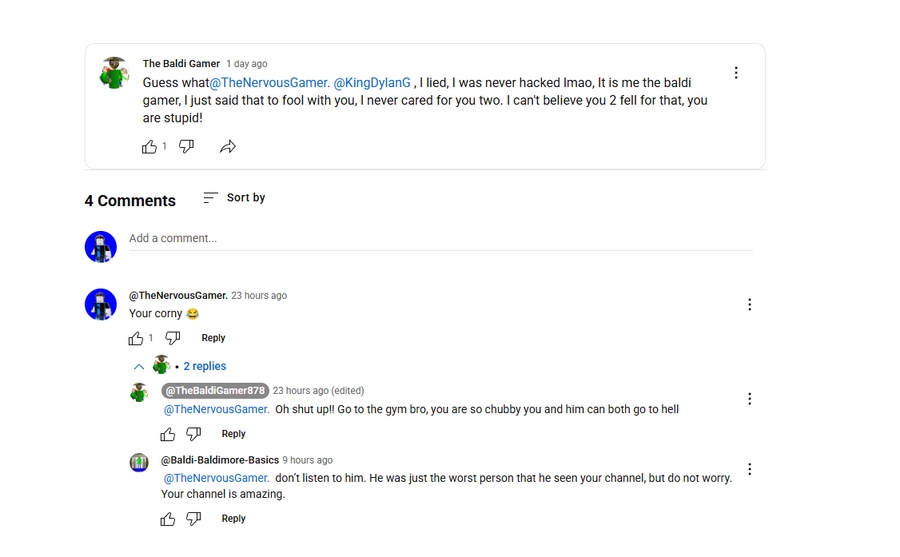This screenshot has height=557, width=900.
Task: Like TheBaldiGamer878's reply
Action: point(168,434)
